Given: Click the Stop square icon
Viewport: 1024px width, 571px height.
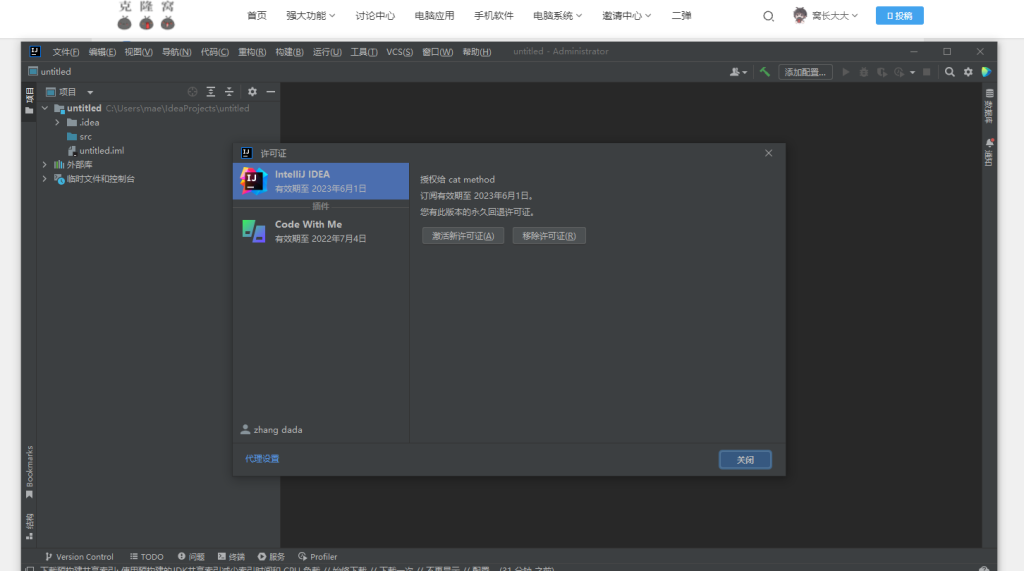Looking at the screenshot, I should 926,72.
